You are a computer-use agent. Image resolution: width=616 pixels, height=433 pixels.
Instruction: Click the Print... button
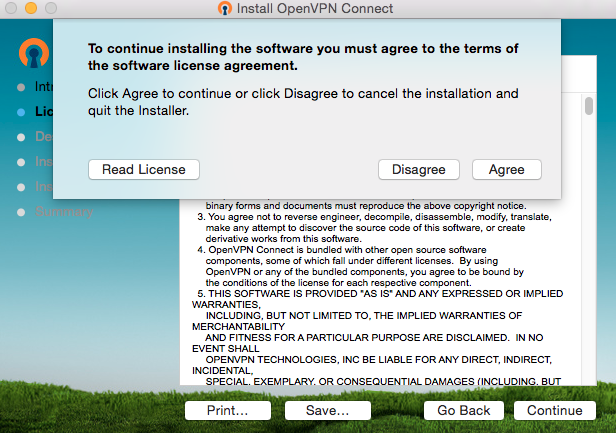point(227,410)
